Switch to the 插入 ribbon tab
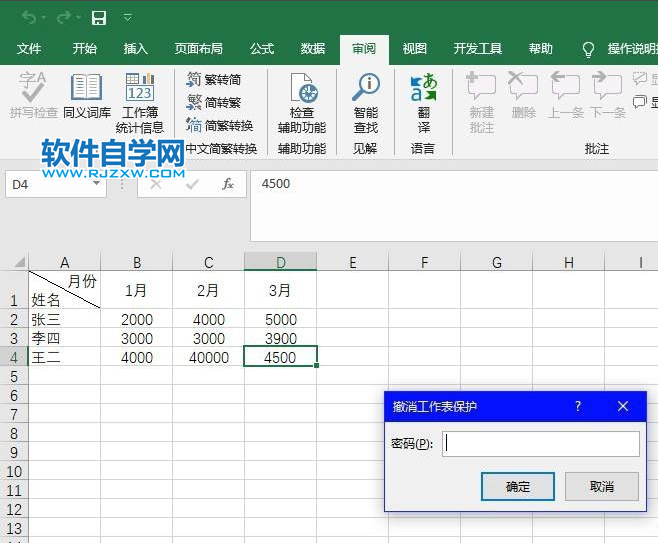Viewport: 658px width, 543px height. point(136,49)
